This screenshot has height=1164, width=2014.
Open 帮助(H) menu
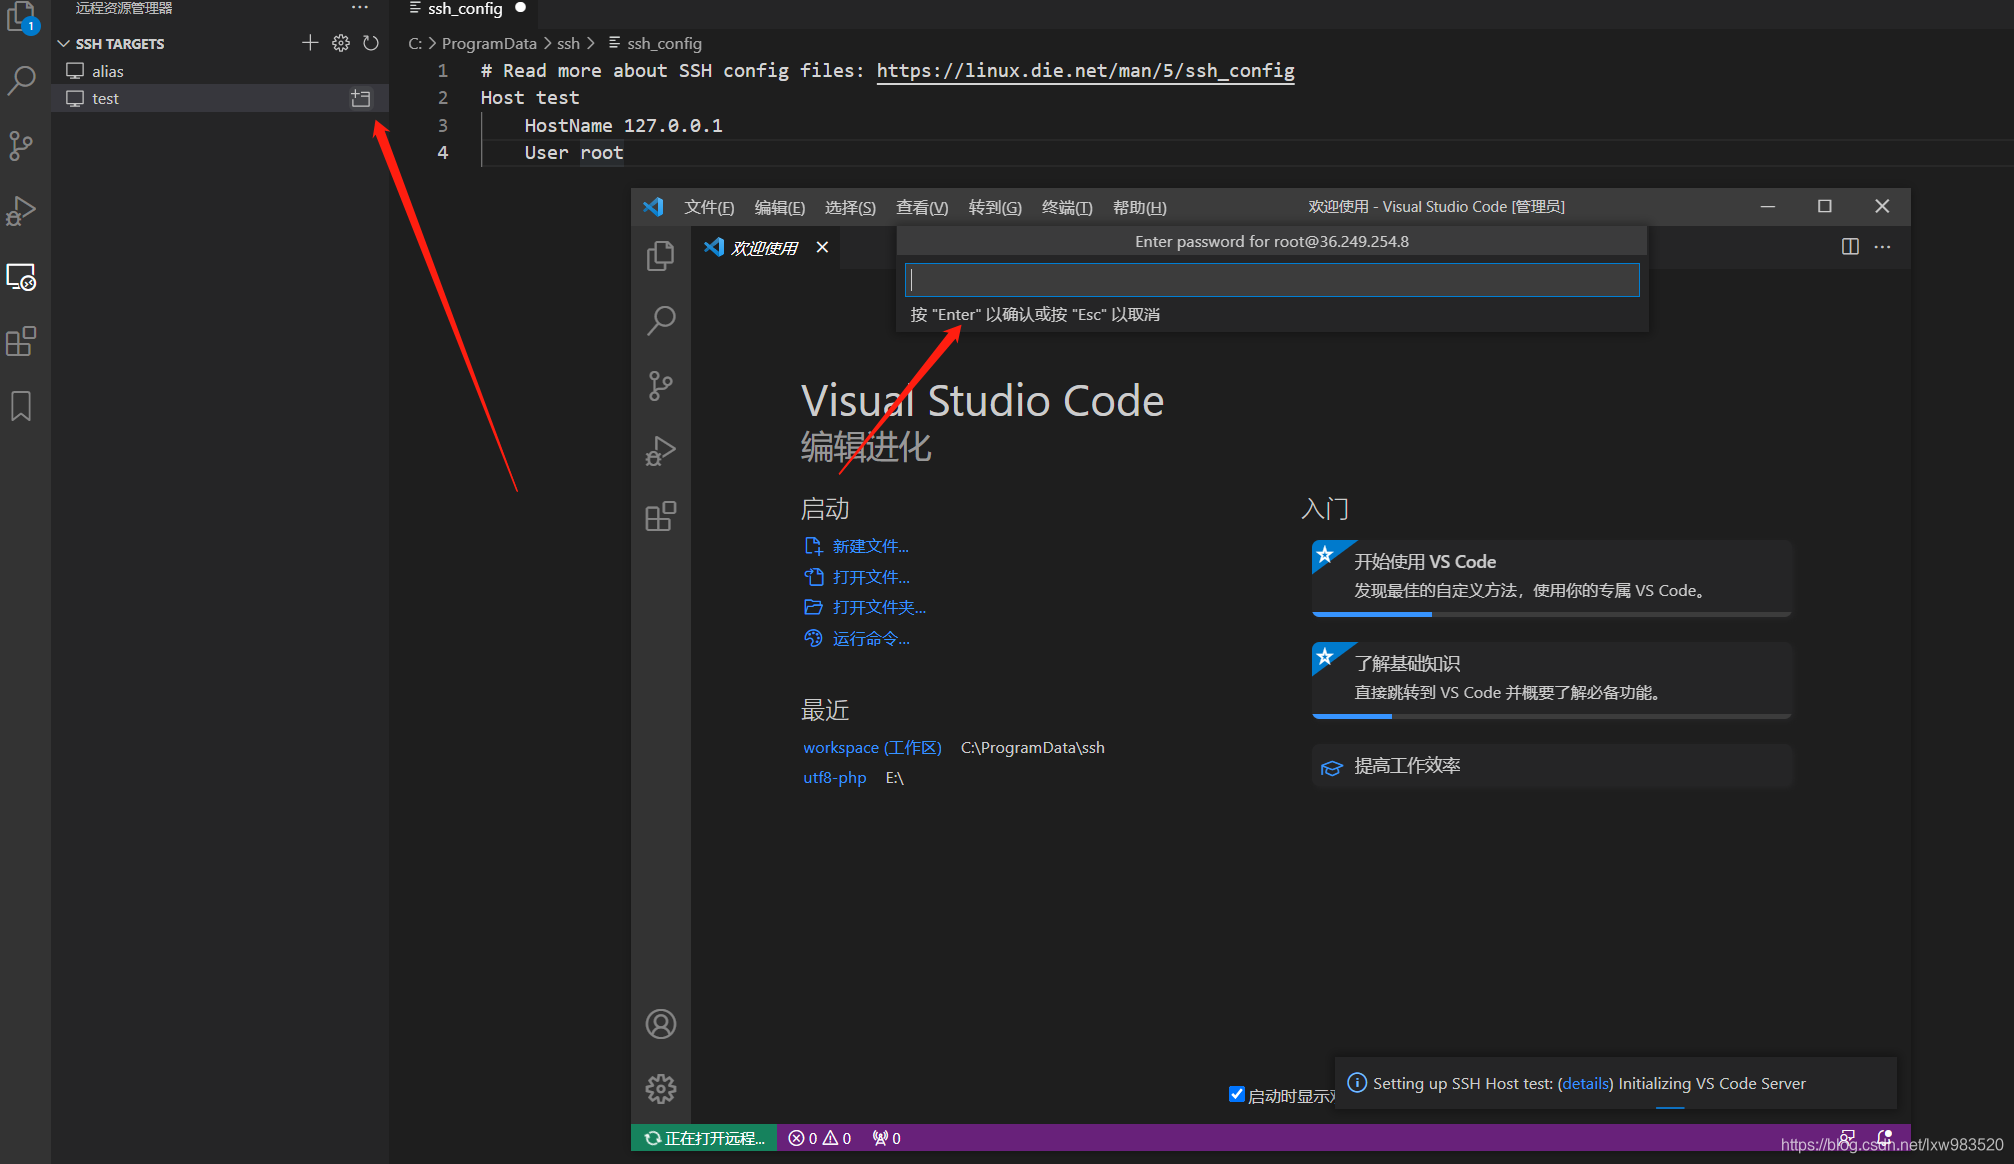[1139, 207]
